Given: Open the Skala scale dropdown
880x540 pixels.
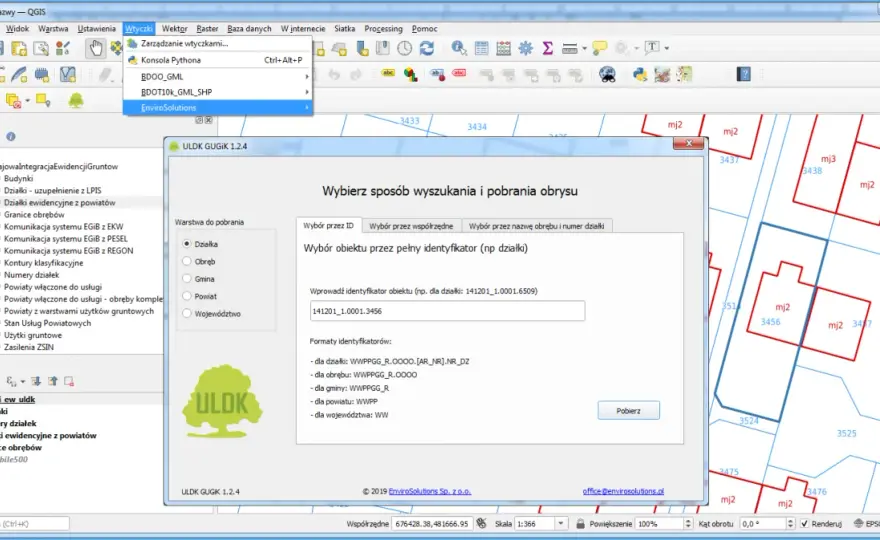Looking at the screenshot, I should point(561,524).
